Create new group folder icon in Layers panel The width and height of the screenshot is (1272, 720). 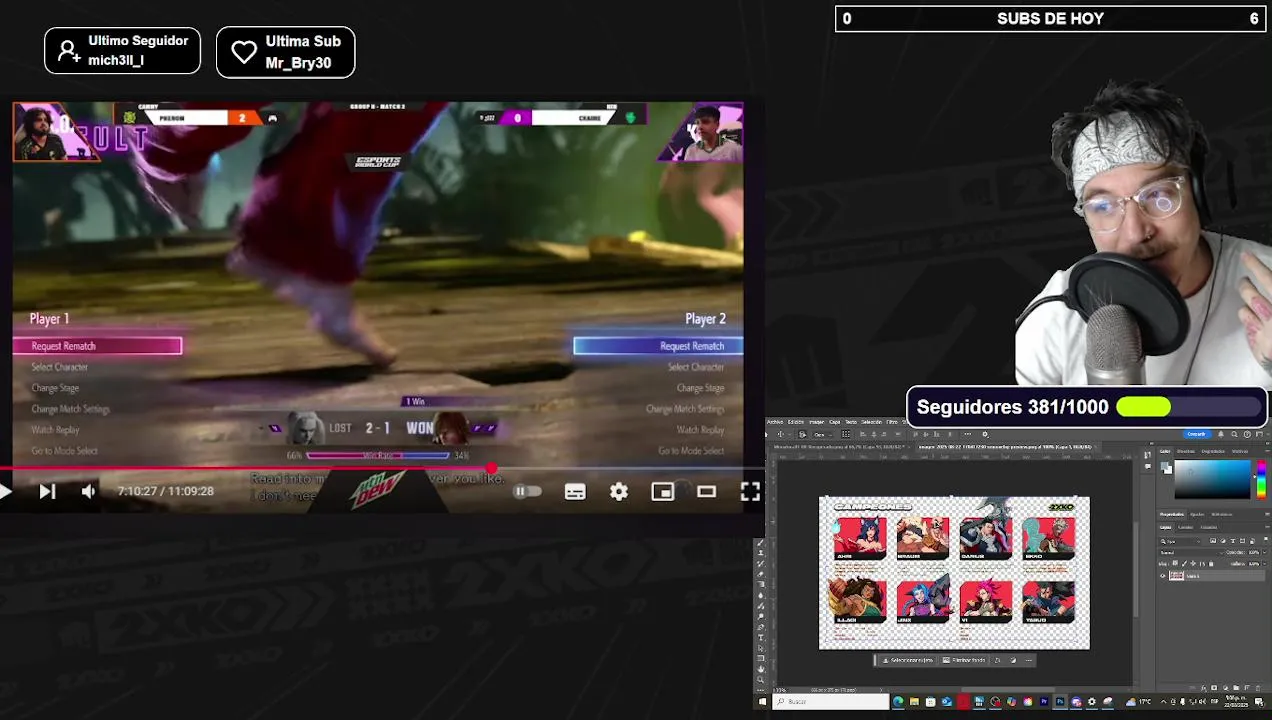point(1236,688)
